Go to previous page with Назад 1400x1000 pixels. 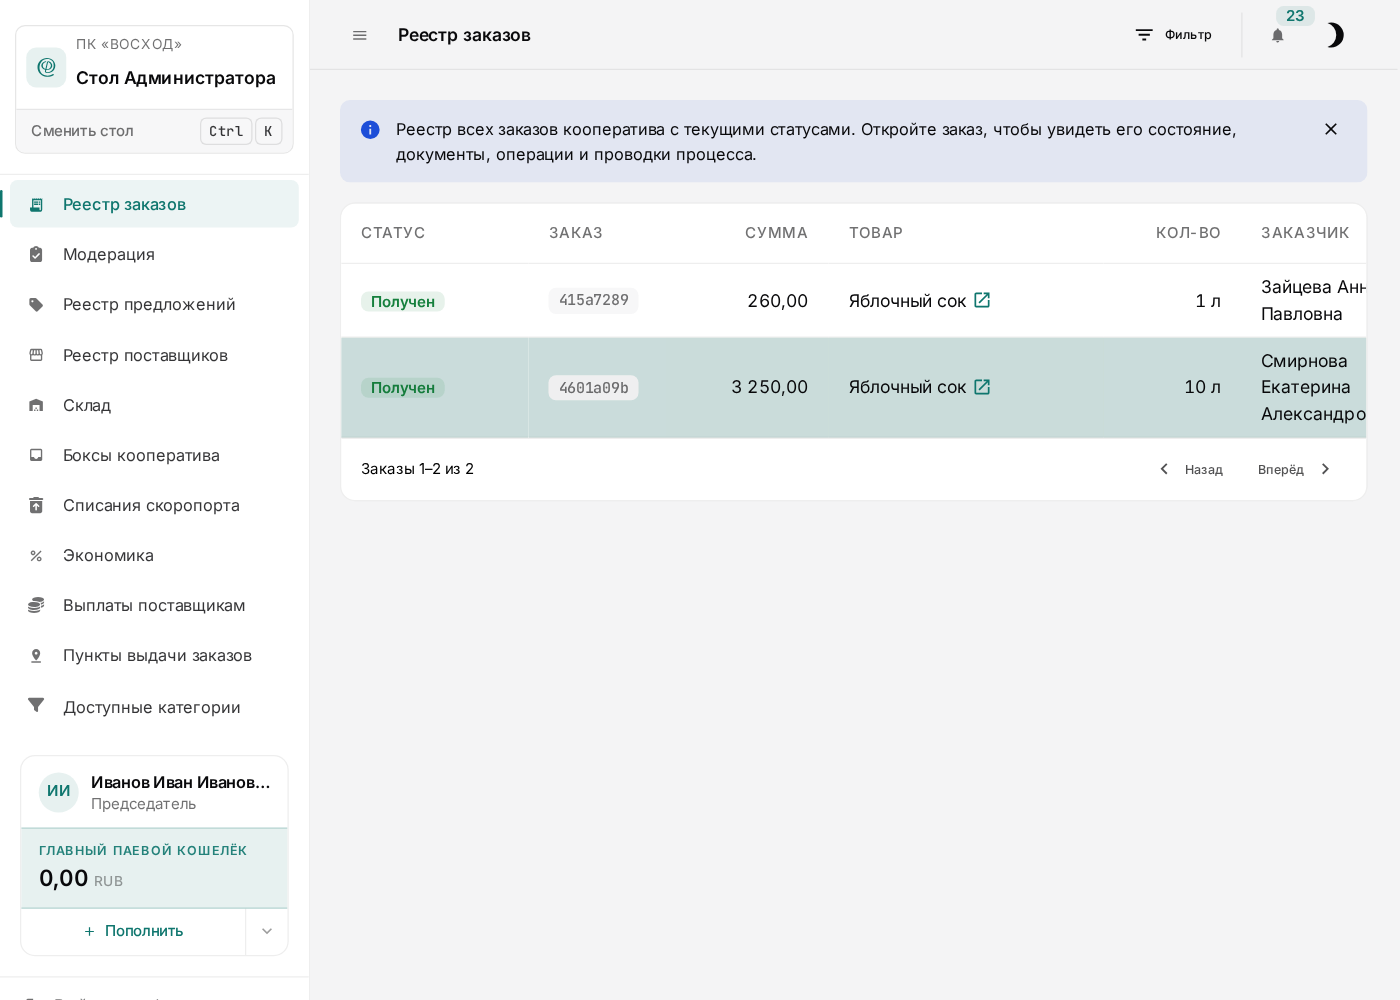tap(1191, 469)
